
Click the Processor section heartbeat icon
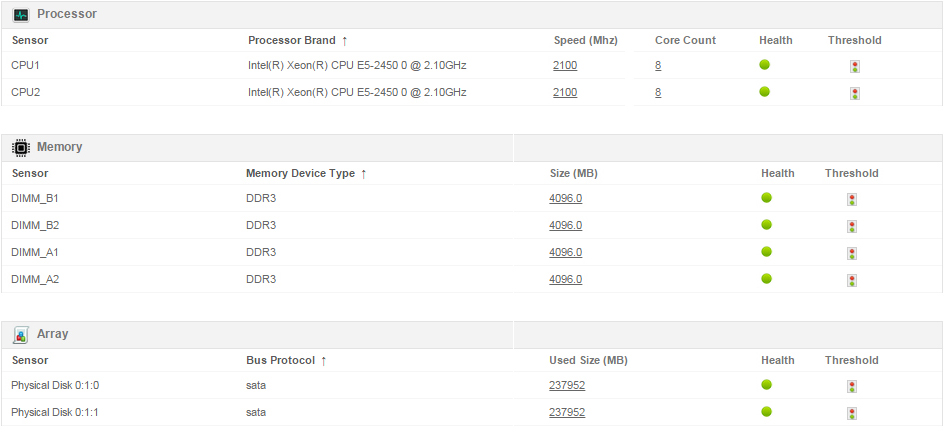(20, 15)
